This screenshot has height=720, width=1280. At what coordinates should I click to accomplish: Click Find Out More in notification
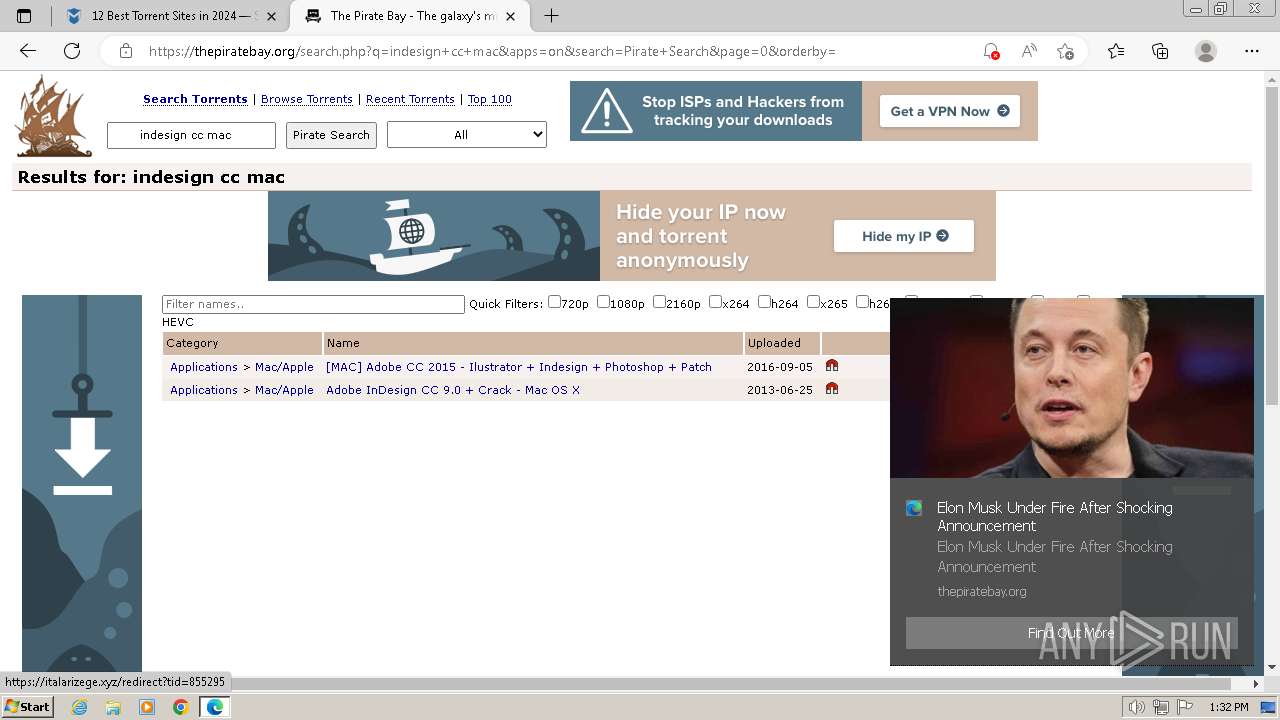[1071, 633]
